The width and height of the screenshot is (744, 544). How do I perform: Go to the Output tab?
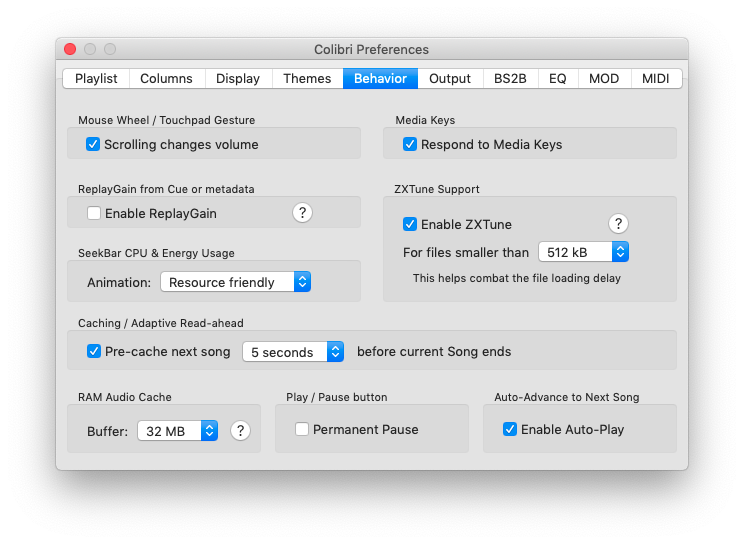[x=450, y=78]
